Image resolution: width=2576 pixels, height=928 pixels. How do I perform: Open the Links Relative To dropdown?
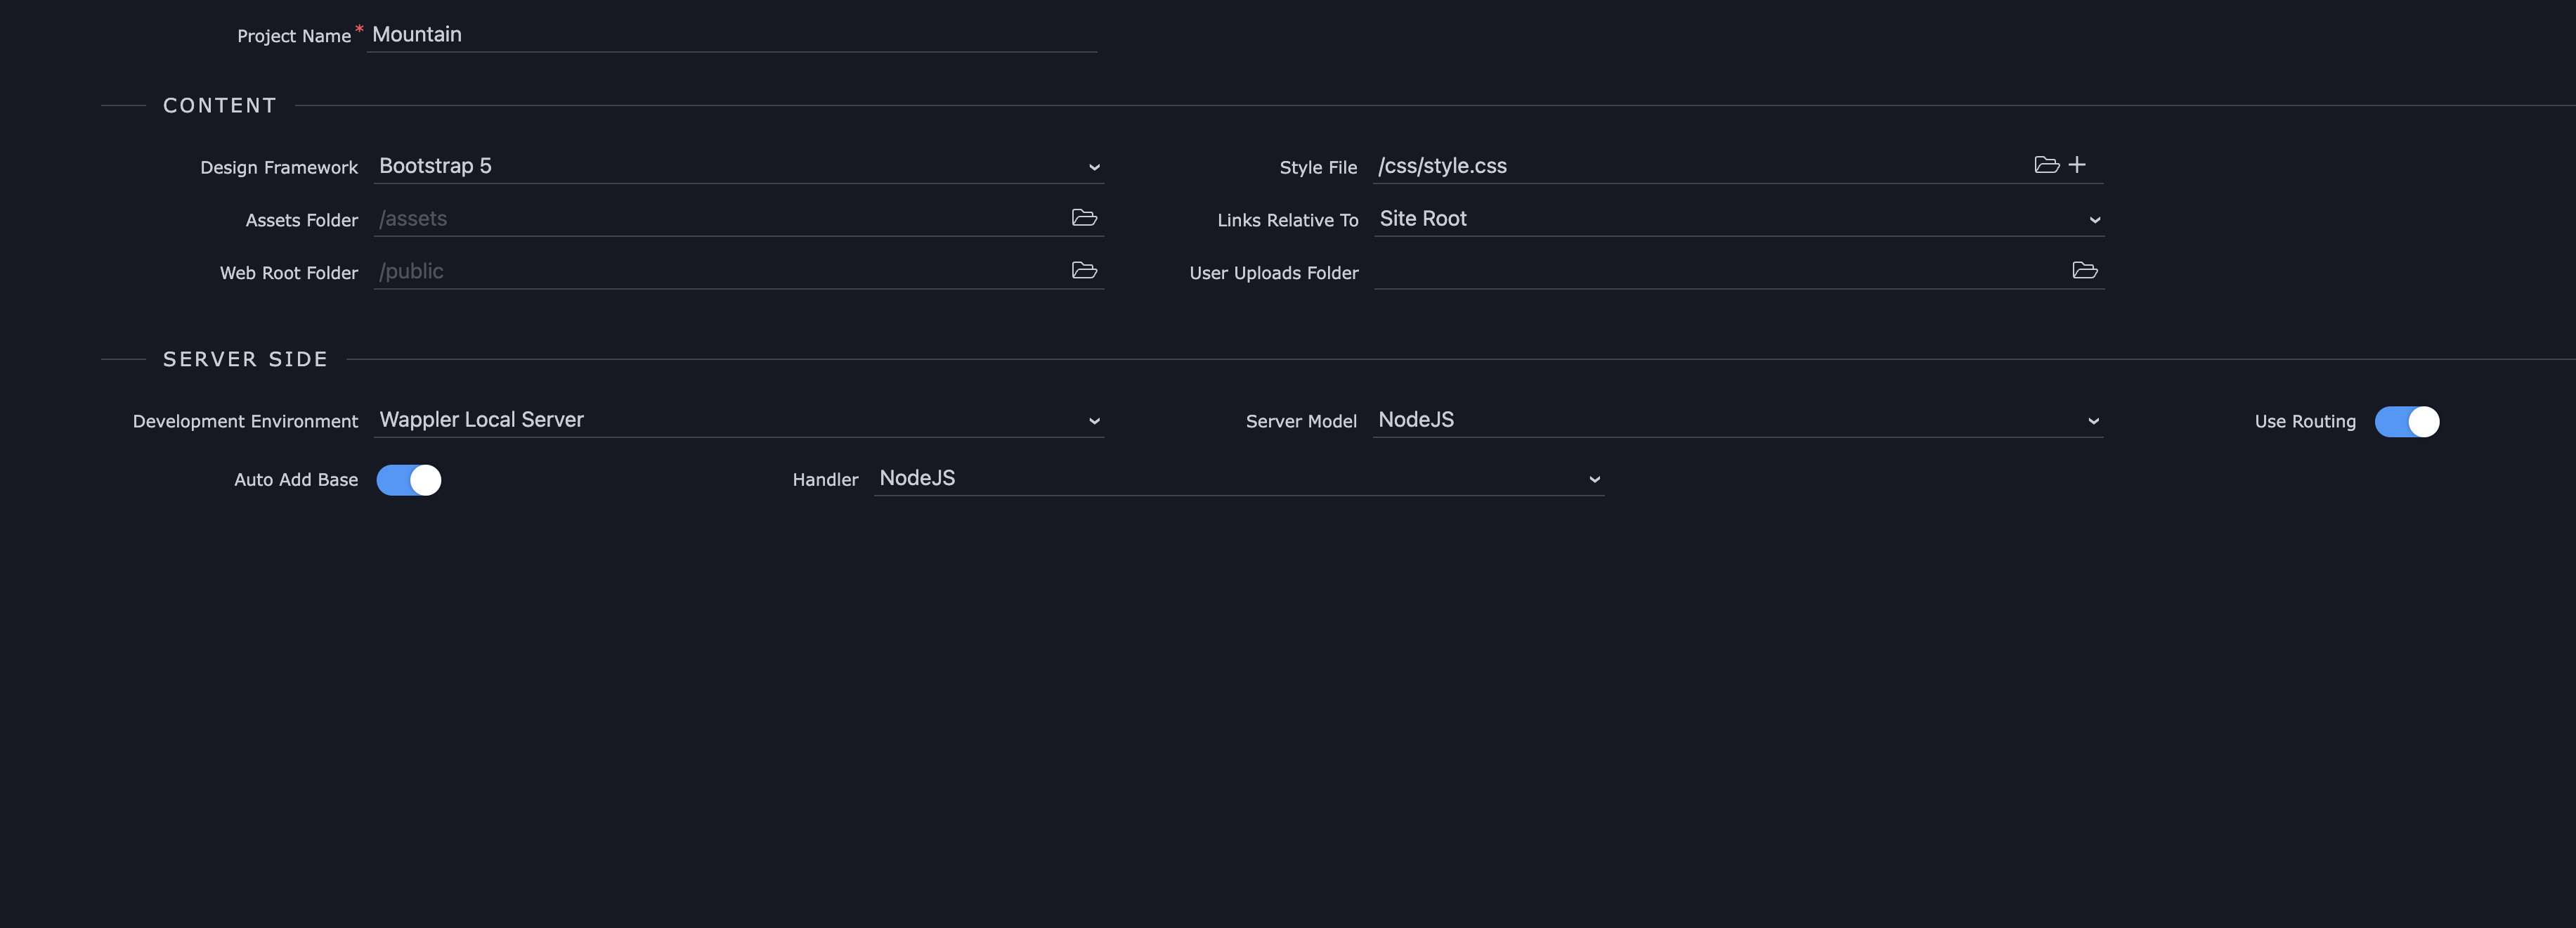pos(1739,219)
